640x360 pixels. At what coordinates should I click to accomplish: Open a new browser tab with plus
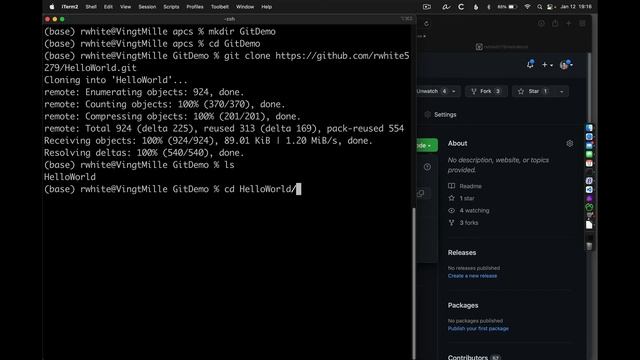[x=569, y=24]
